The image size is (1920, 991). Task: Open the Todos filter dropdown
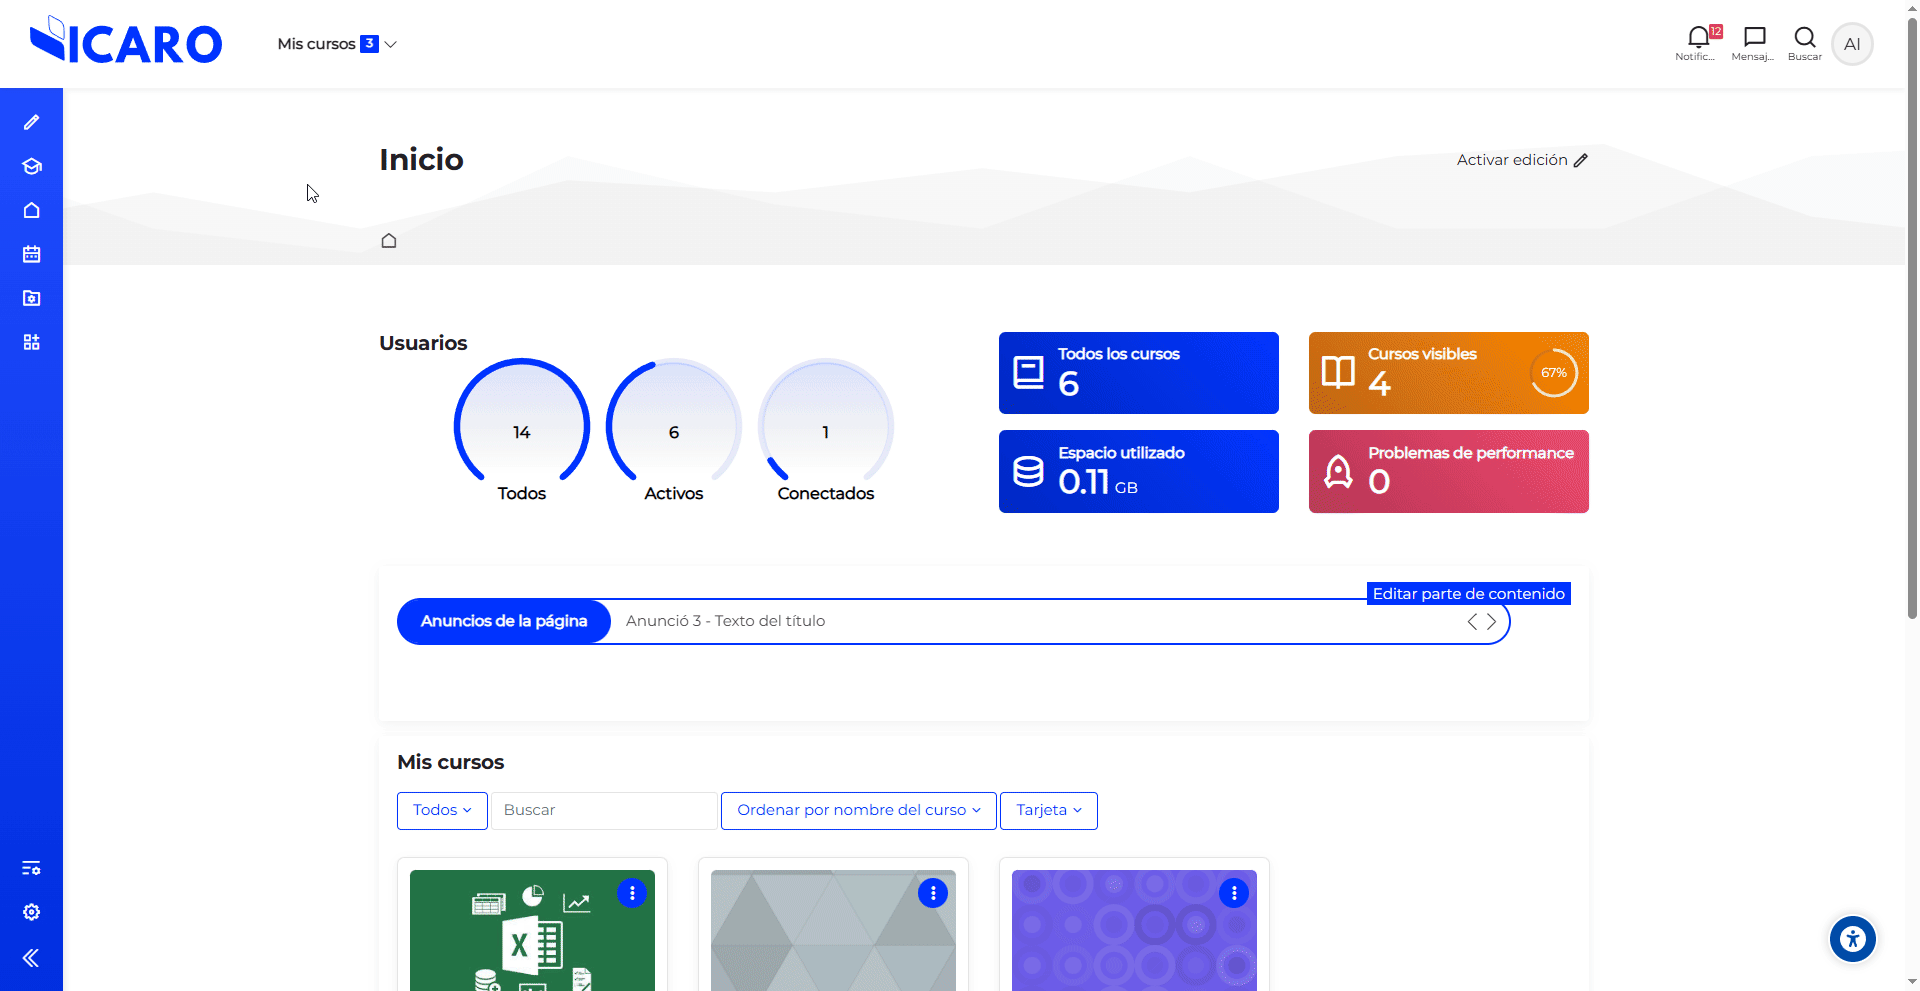pos(442,810)
